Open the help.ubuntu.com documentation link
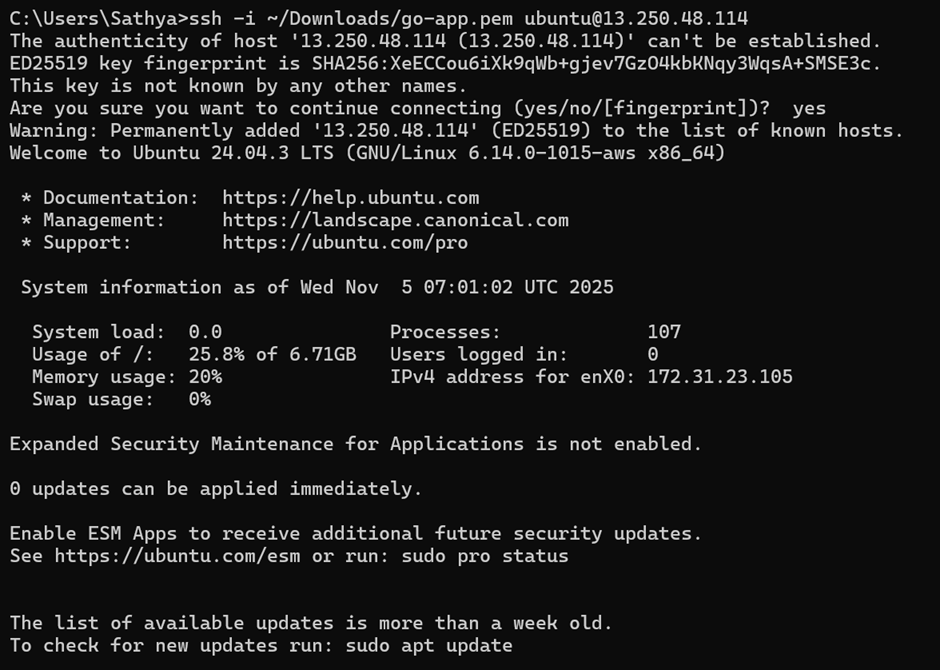This screenshot has width=940, height=670. 350,198
